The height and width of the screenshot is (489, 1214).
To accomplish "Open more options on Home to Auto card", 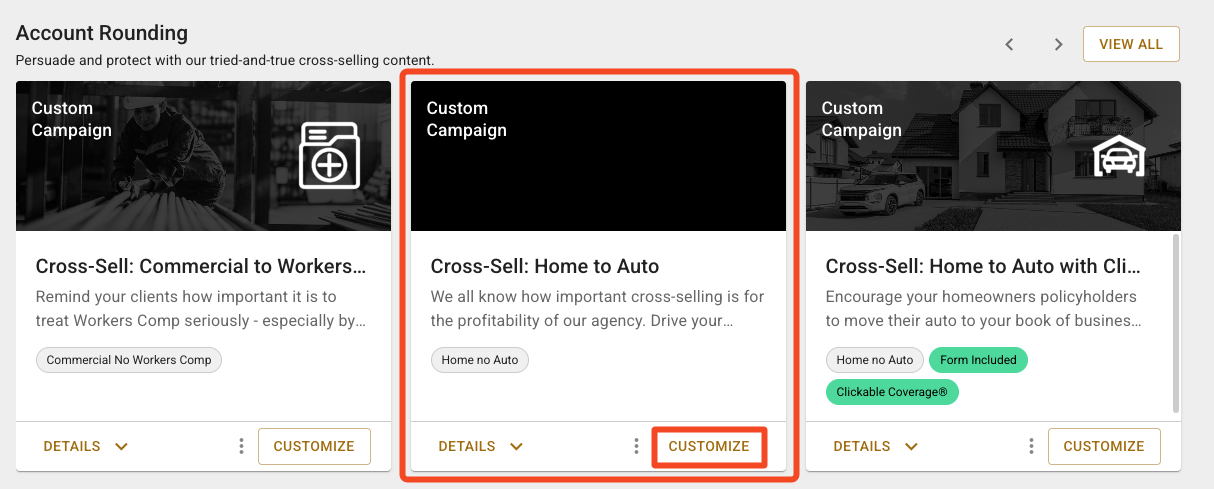I will point(636,446).
